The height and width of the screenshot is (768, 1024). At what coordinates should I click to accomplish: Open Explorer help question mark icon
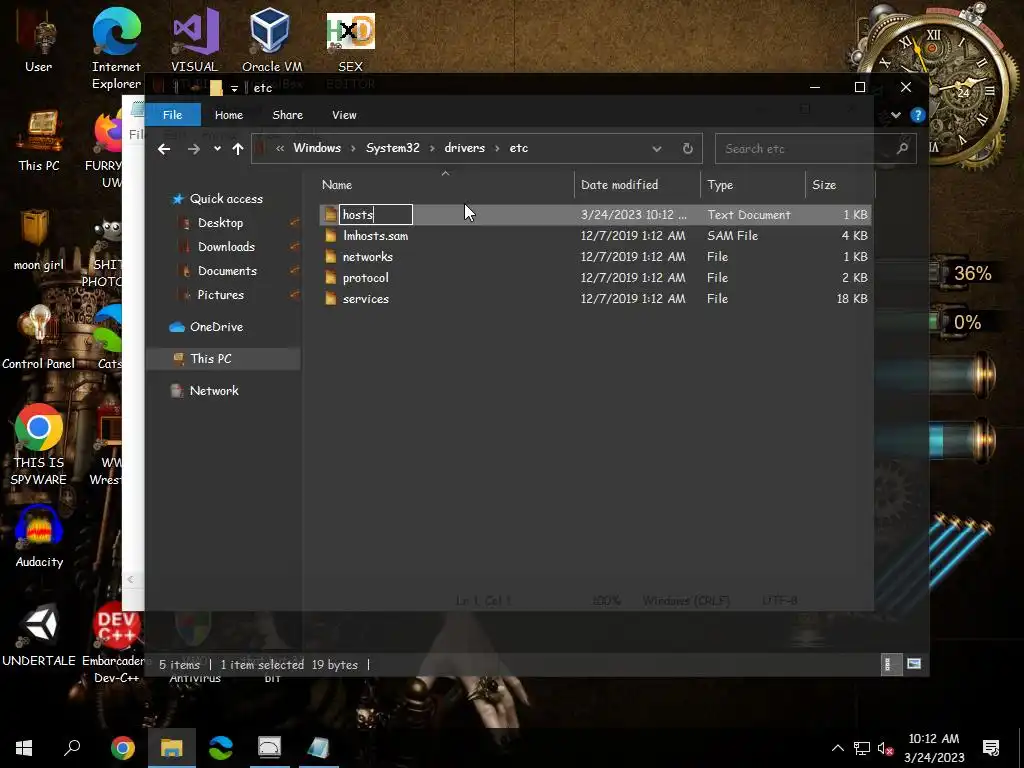click(x=918, y=115)
